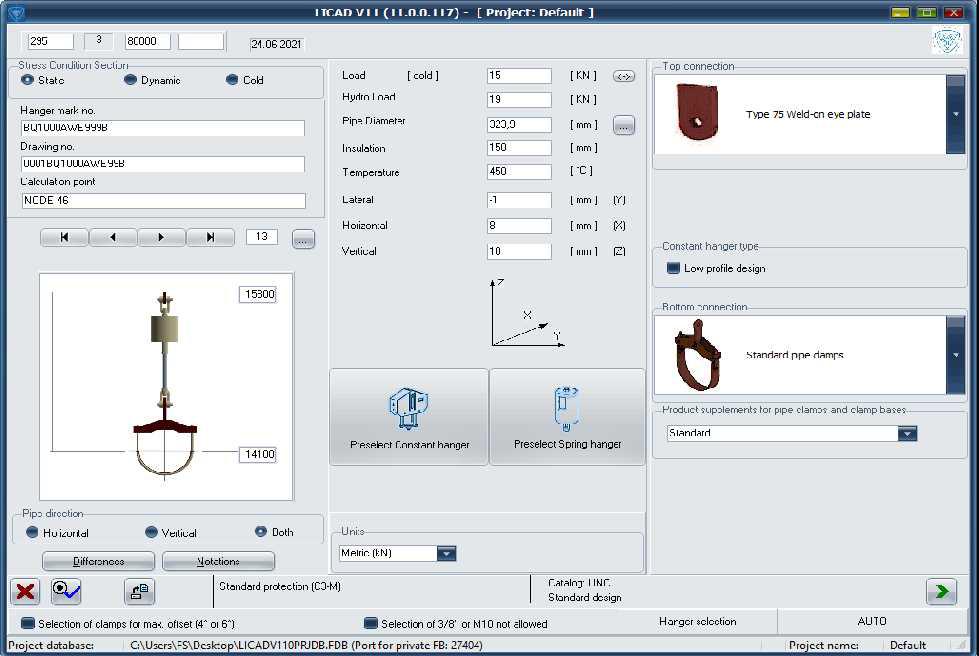Click the company logo icon top right
Image resolution: width=979 pixels, height=656 pixels.
tap(947, 41)
